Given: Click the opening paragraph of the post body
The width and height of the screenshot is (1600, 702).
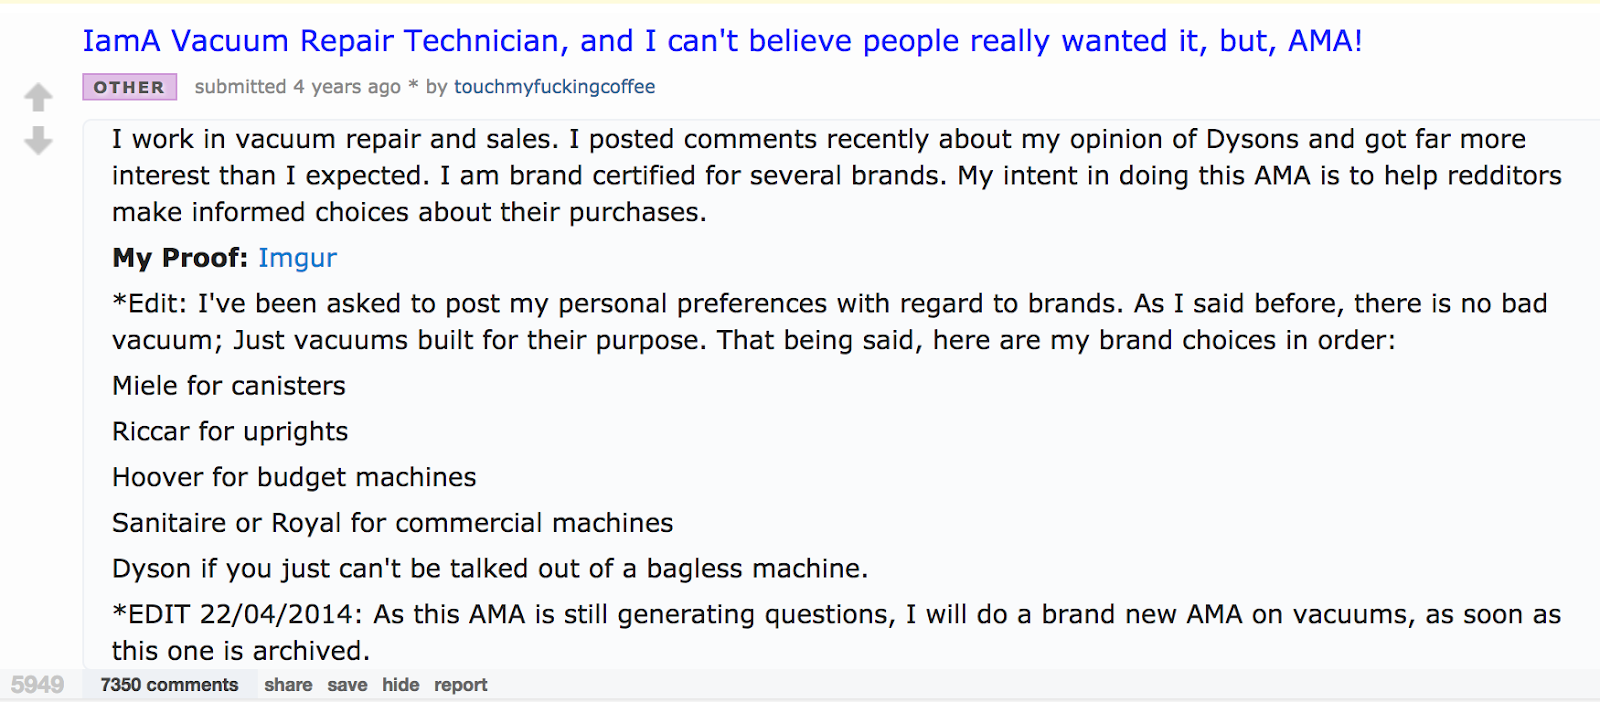Looking at the screenshot, I should point(800,175).
